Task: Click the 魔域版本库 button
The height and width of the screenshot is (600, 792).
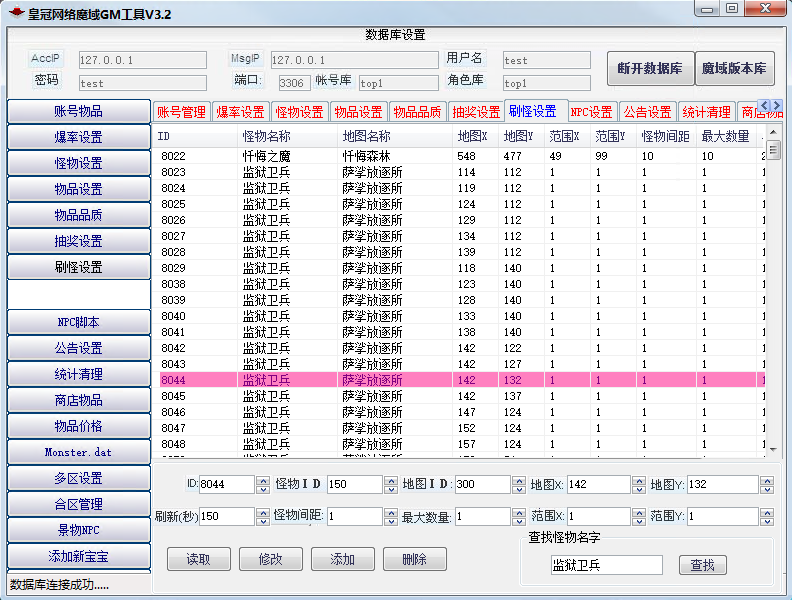Action: pyautogui.click(x=734, y=69)
